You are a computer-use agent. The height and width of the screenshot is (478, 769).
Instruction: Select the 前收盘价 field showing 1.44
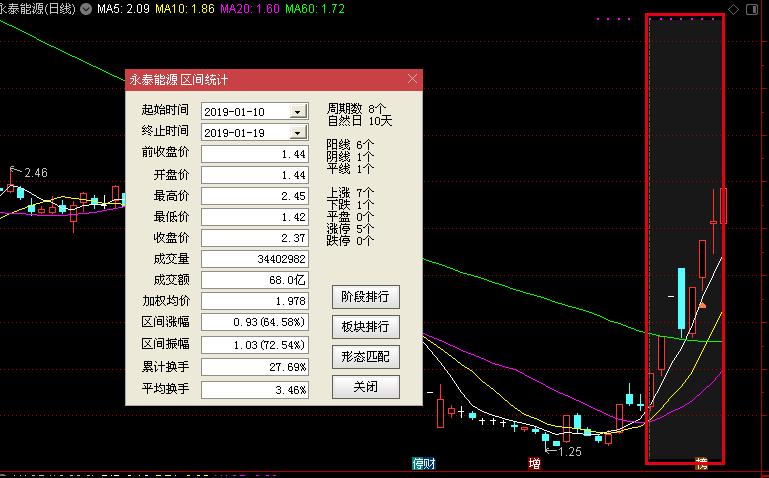coord(255,154)
